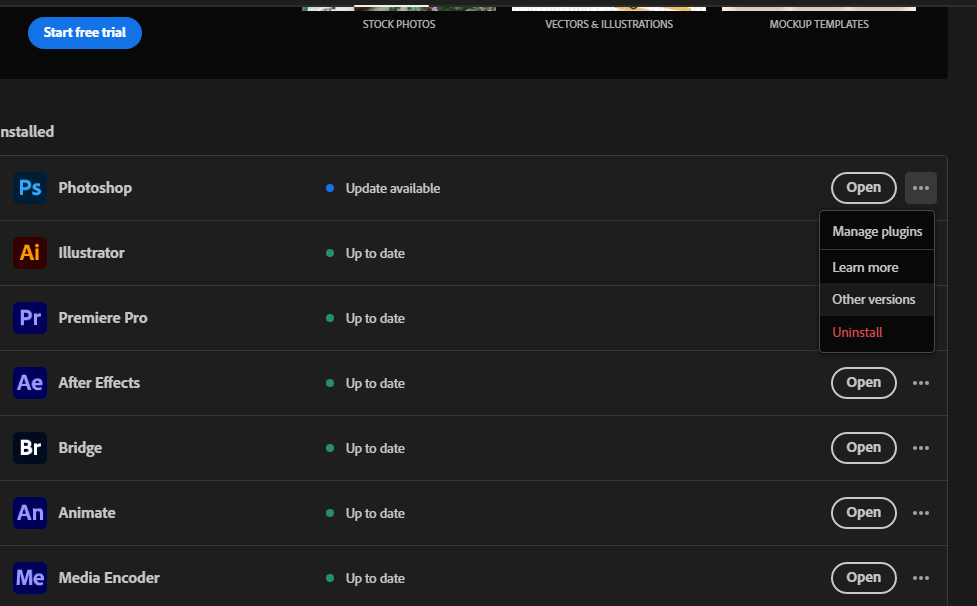
Task: Click the Photoshop app icon
Action: (30, 188)
